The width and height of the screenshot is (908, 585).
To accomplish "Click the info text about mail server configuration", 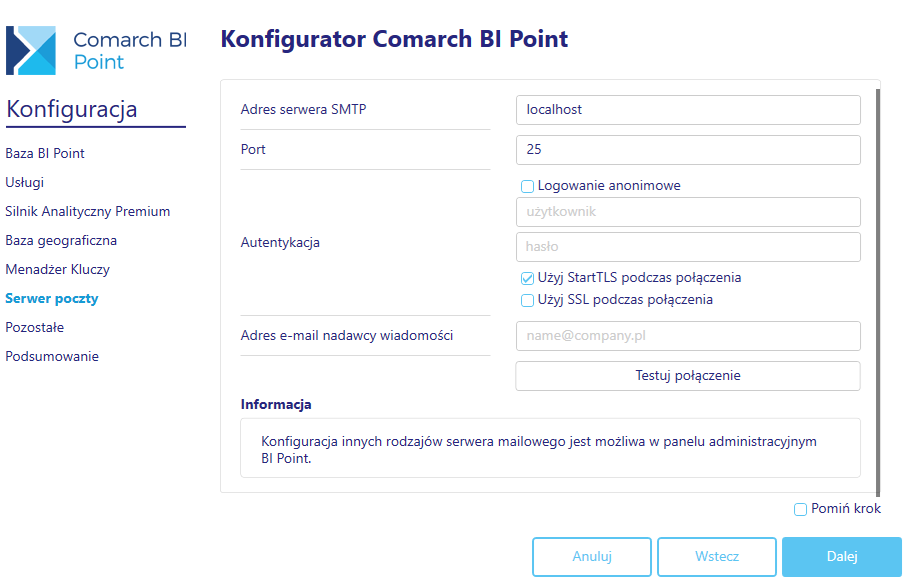I will pyautogui.click(x=539, y=449).
